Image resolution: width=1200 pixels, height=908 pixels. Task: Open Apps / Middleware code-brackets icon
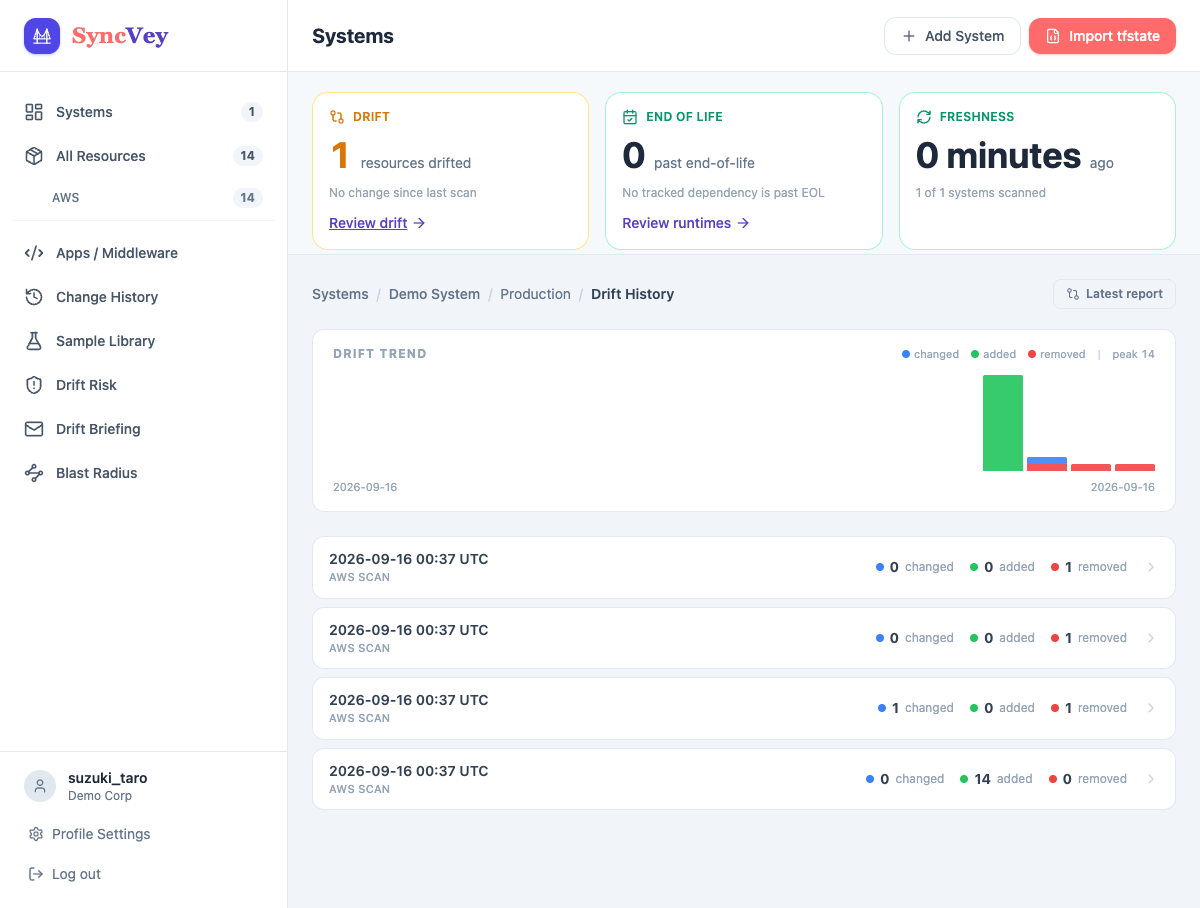pyautogui.click(x=34, y=253)
